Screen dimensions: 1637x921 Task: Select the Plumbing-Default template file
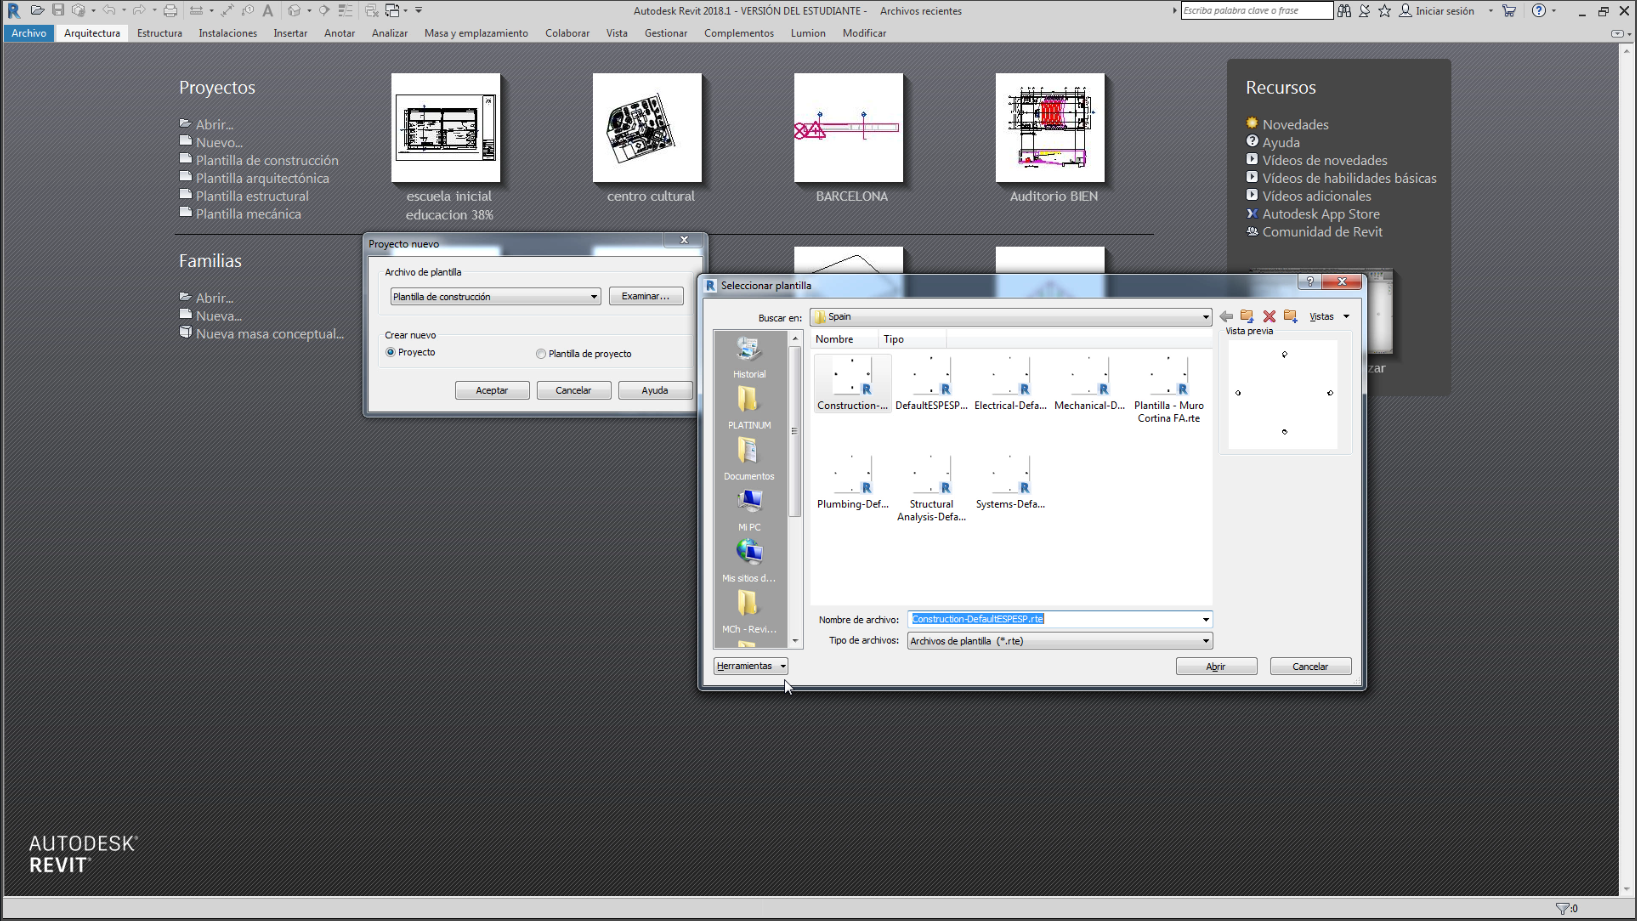point(852,481)
